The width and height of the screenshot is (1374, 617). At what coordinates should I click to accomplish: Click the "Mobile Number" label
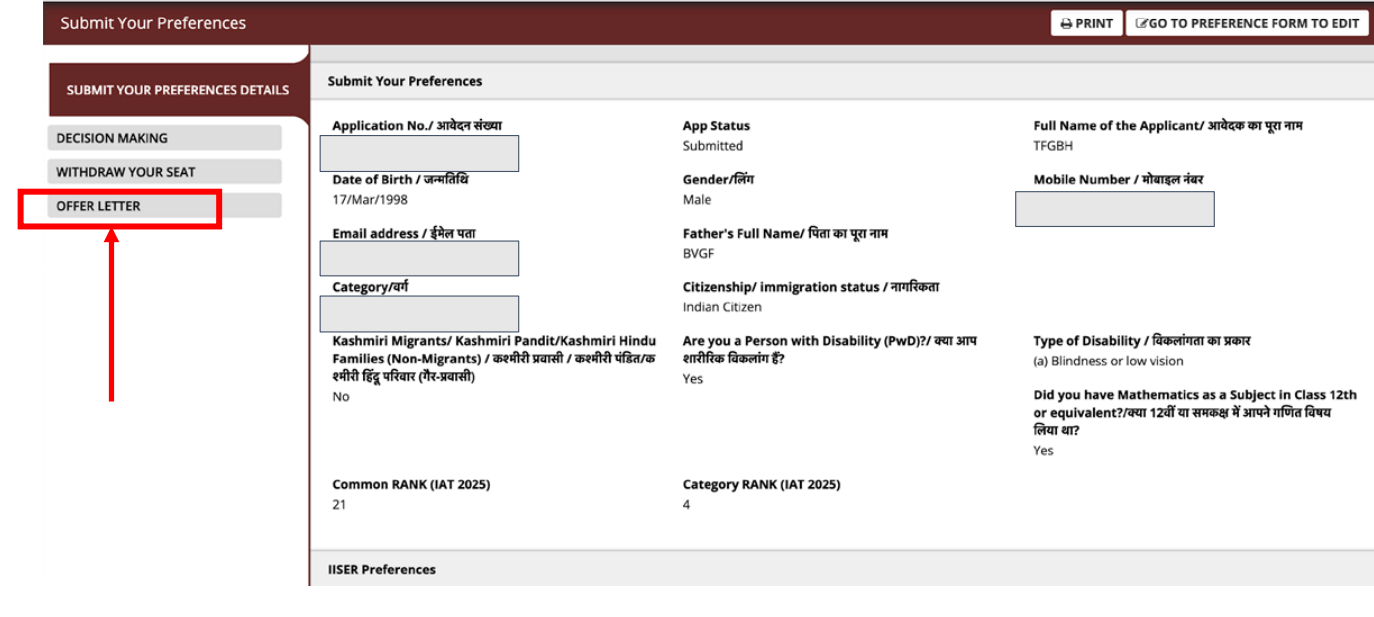click(x=1118, y=180)
